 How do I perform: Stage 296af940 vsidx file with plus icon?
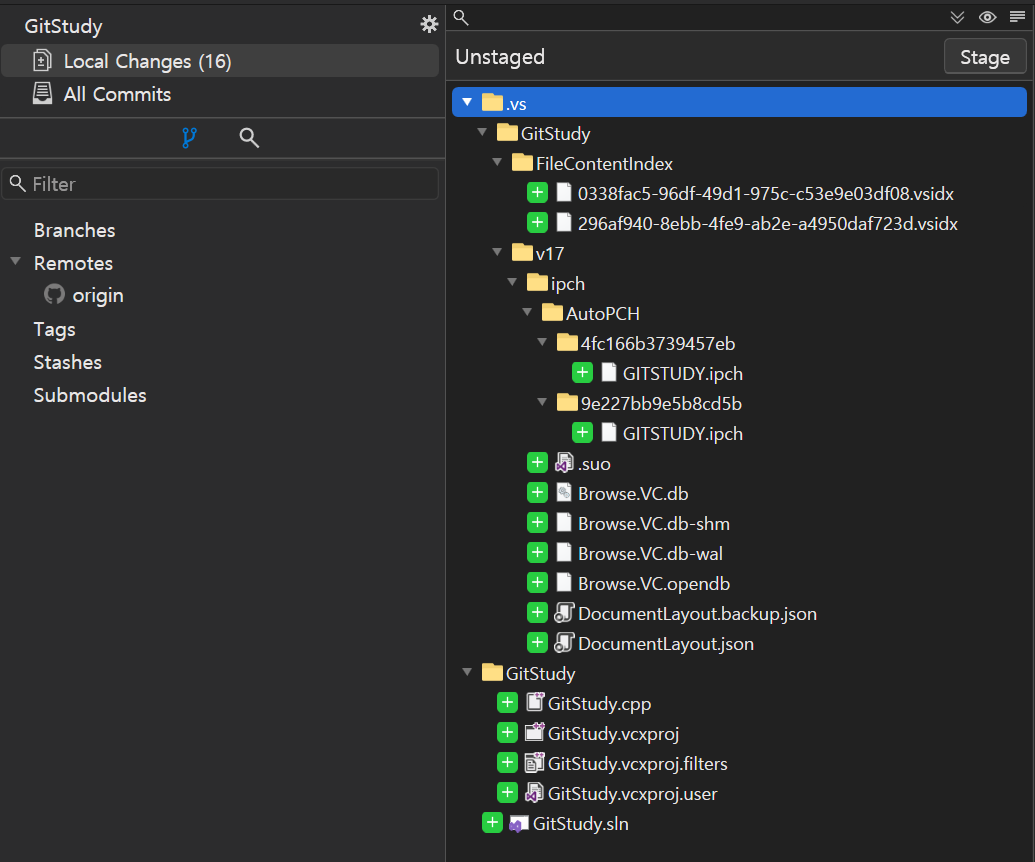click(537, 222)
